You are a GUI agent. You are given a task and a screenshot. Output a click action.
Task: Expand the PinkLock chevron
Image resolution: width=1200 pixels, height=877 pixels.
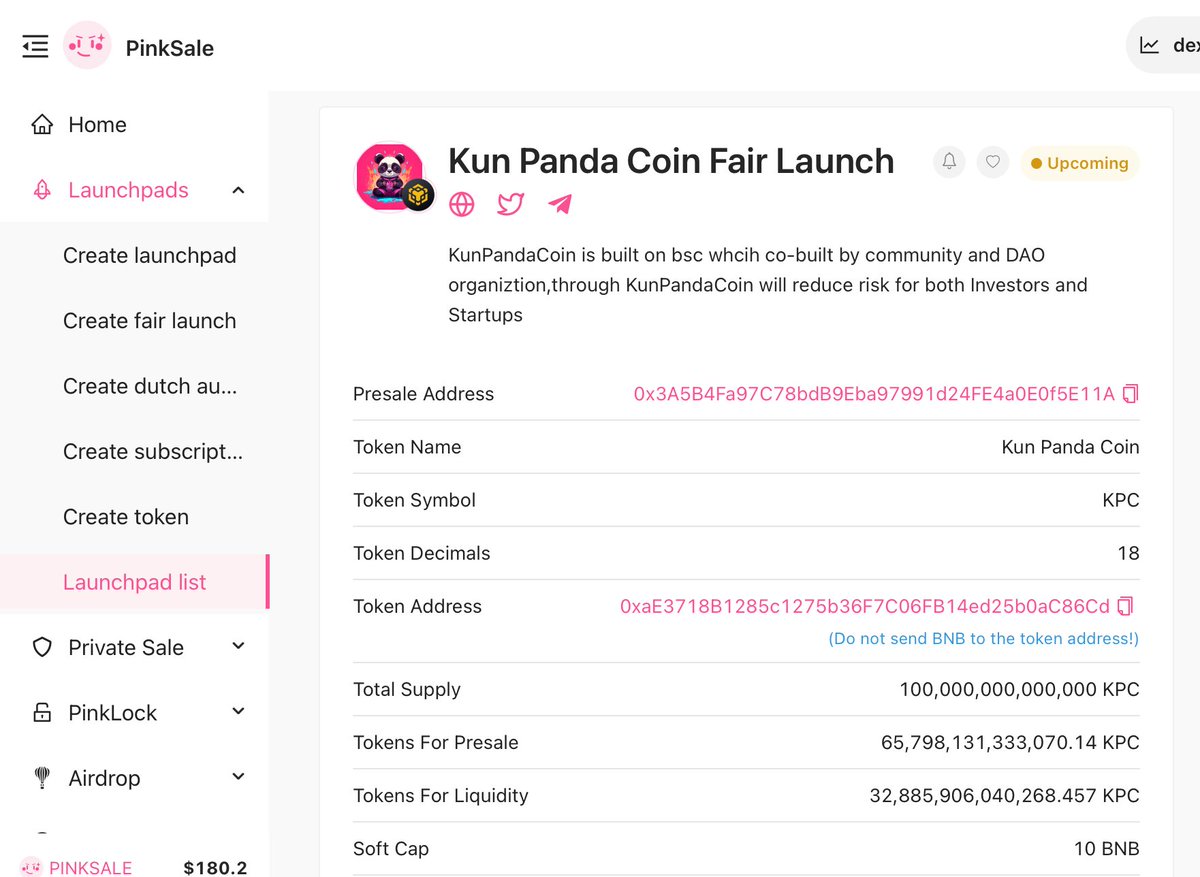click(238, 712)
